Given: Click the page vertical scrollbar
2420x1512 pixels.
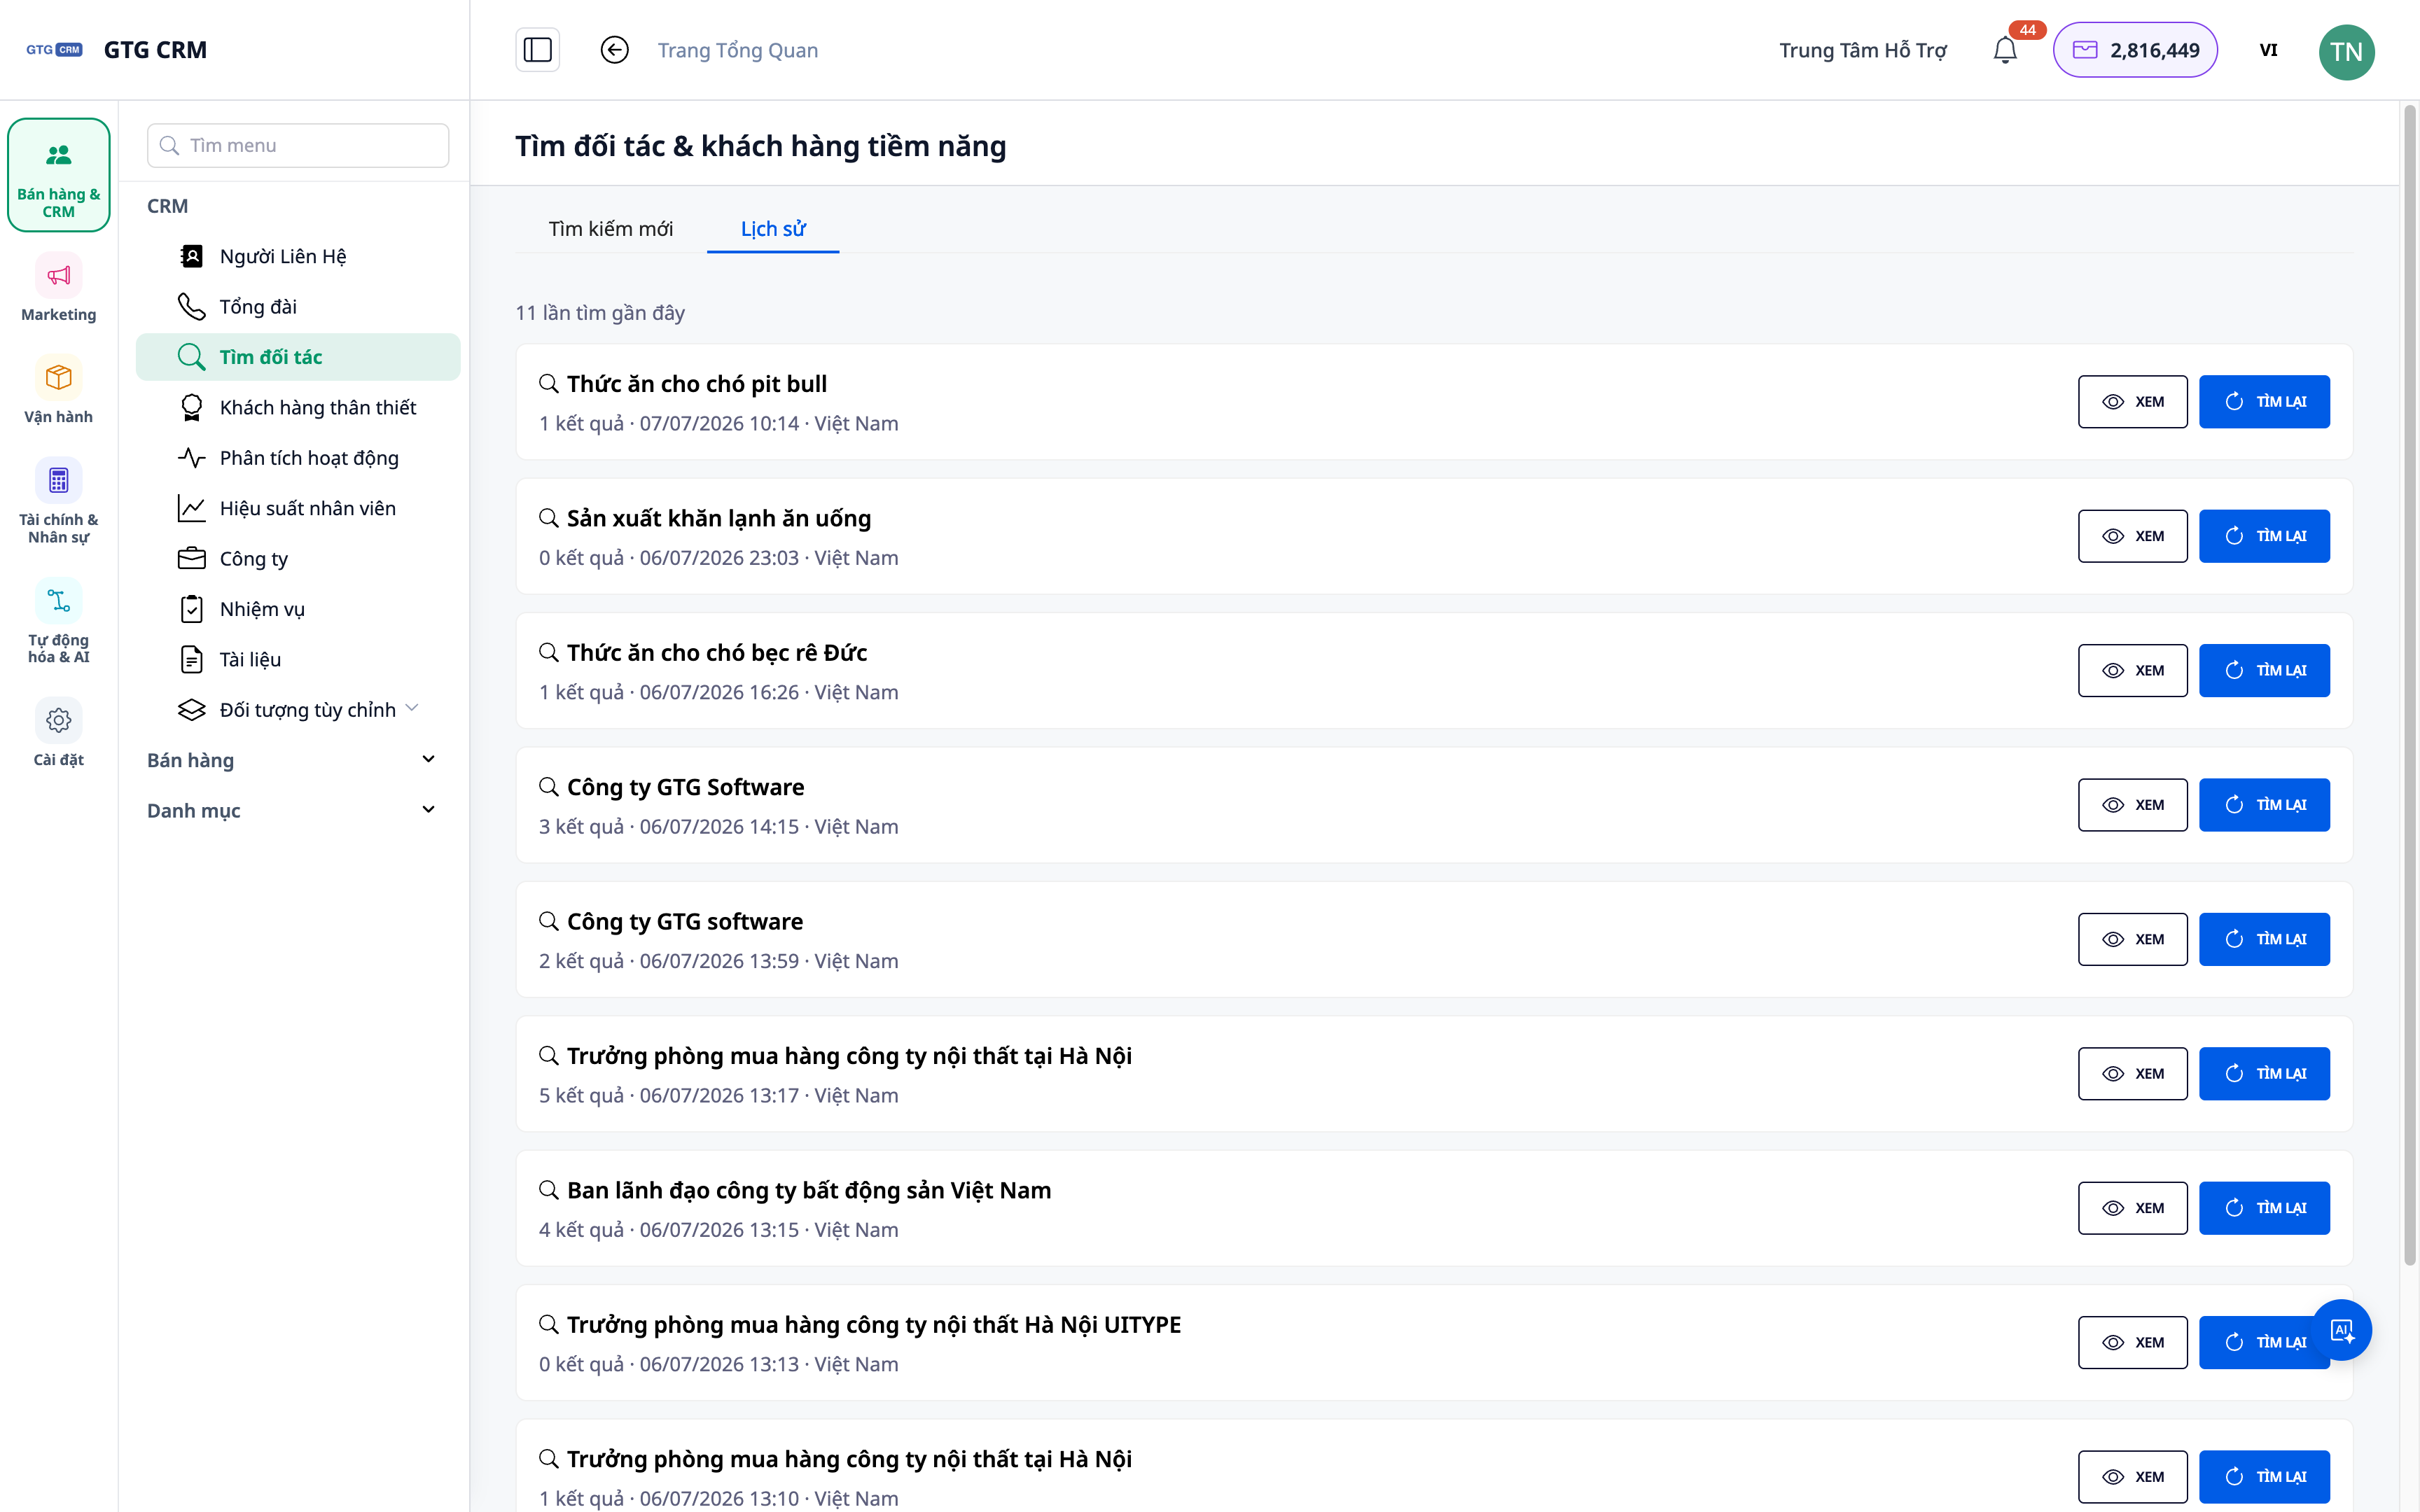Looking at the screenshot, I should tap(2409, 685).
